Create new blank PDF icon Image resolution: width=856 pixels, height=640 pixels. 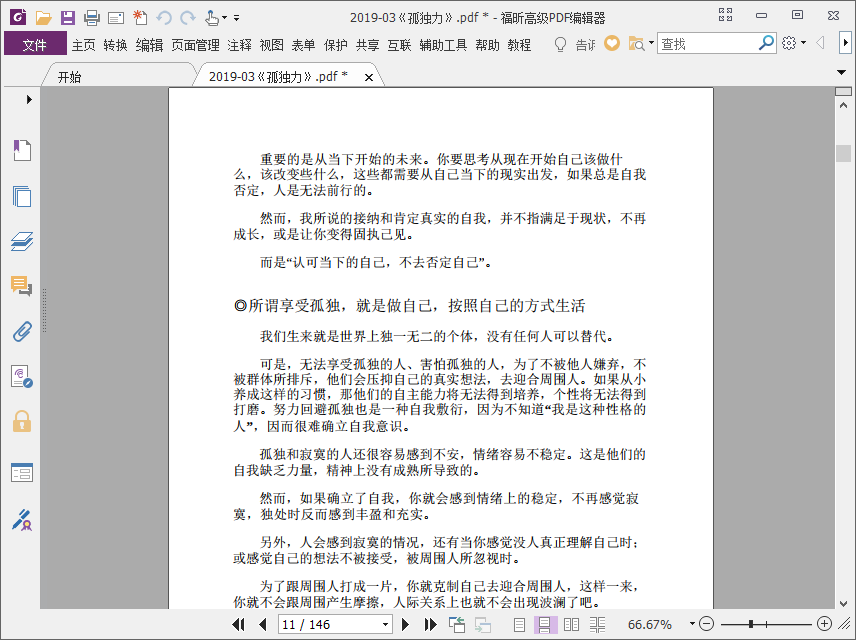[140, 18]
